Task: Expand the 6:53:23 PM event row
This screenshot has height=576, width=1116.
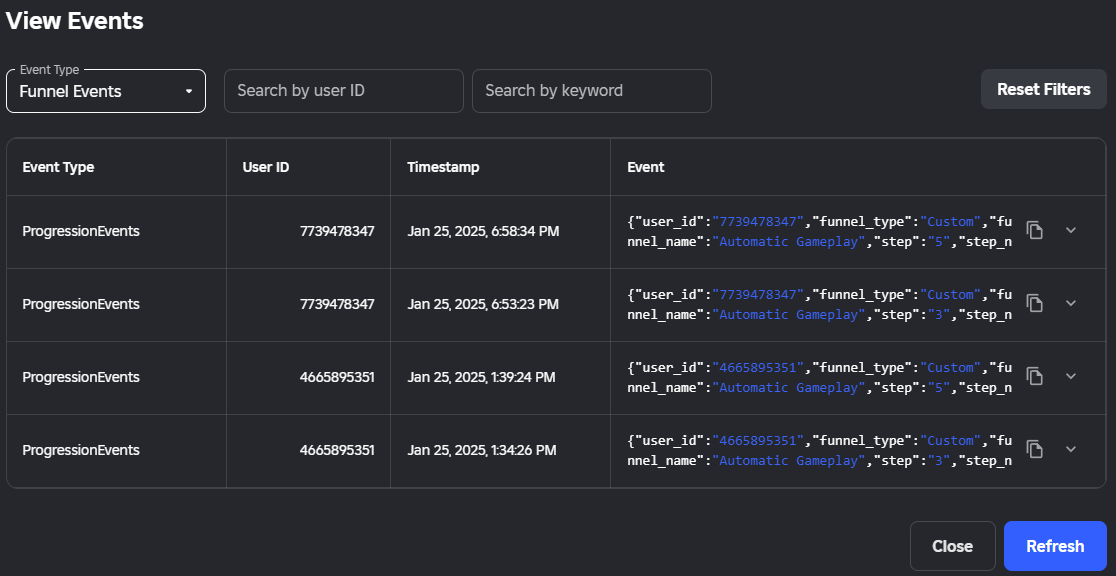Action: pos(1070,303)
